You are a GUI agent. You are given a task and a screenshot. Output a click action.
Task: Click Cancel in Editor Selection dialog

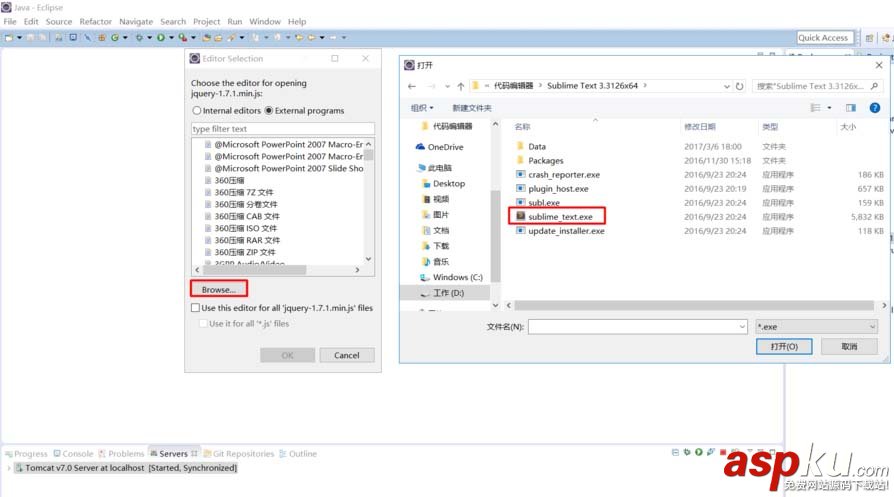tap(347, 355)
